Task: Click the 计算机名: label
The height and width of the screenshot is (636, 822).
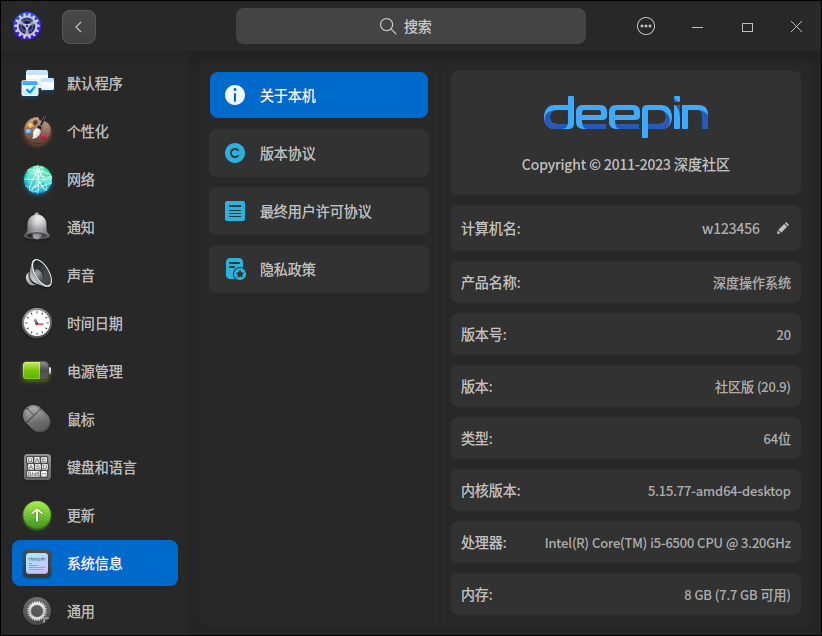Action: [491, 229]
